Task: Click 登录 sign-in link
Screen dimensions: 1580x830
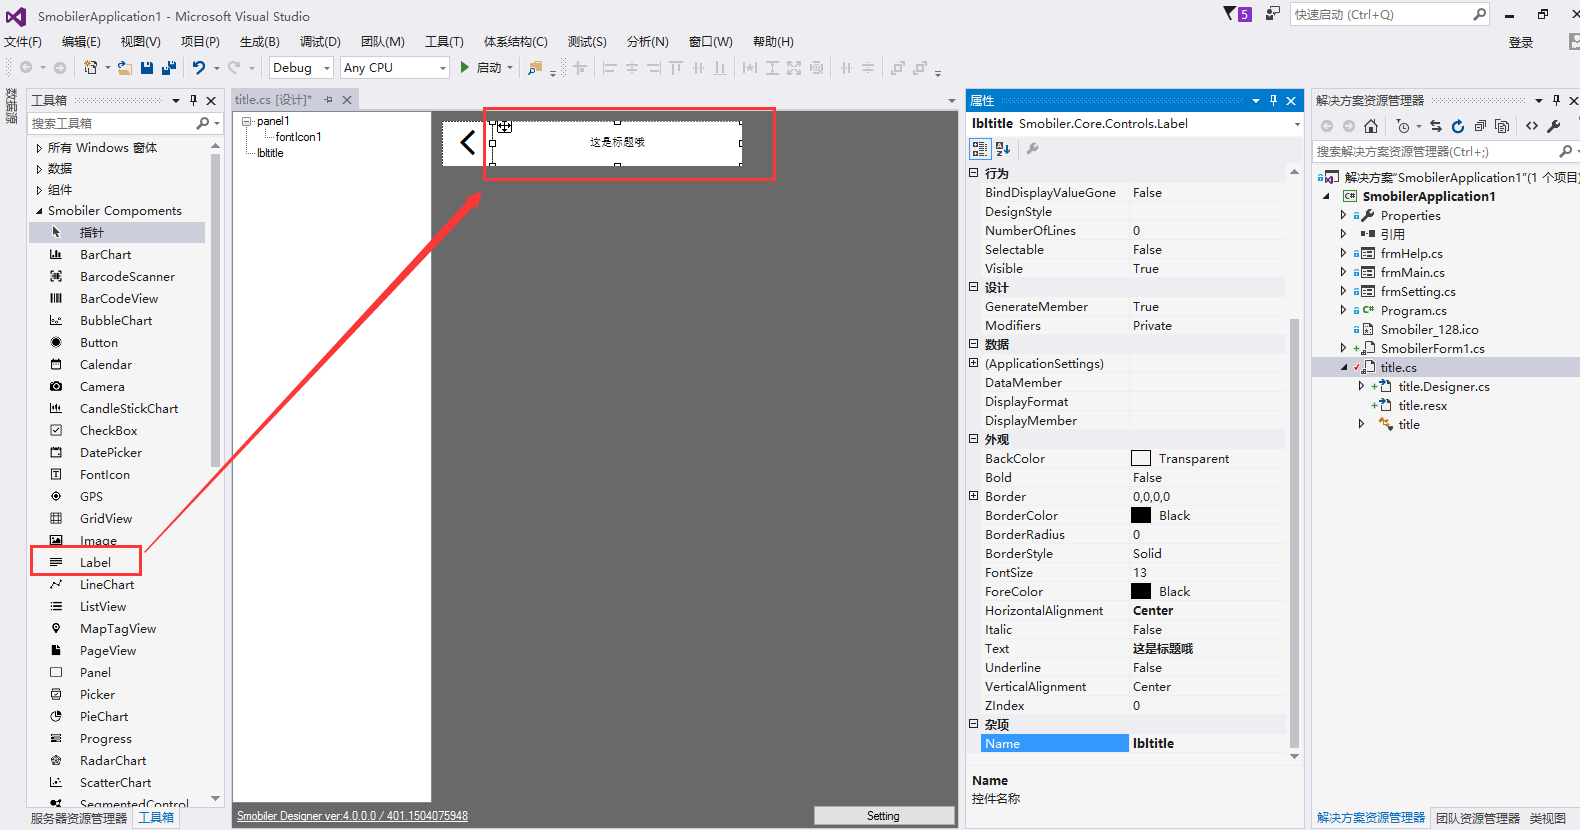Action: pos(1521,42)
